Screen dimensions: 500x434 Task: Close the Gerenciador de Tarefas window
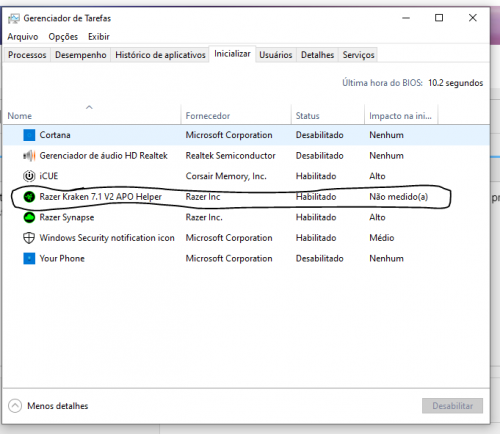(473, 18)
